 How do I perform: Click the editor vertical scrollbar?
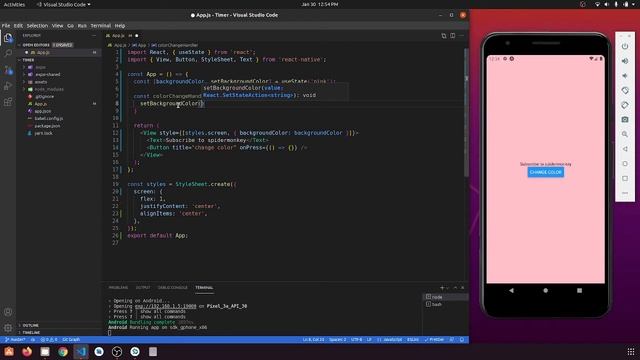click(x=466, y=113)
